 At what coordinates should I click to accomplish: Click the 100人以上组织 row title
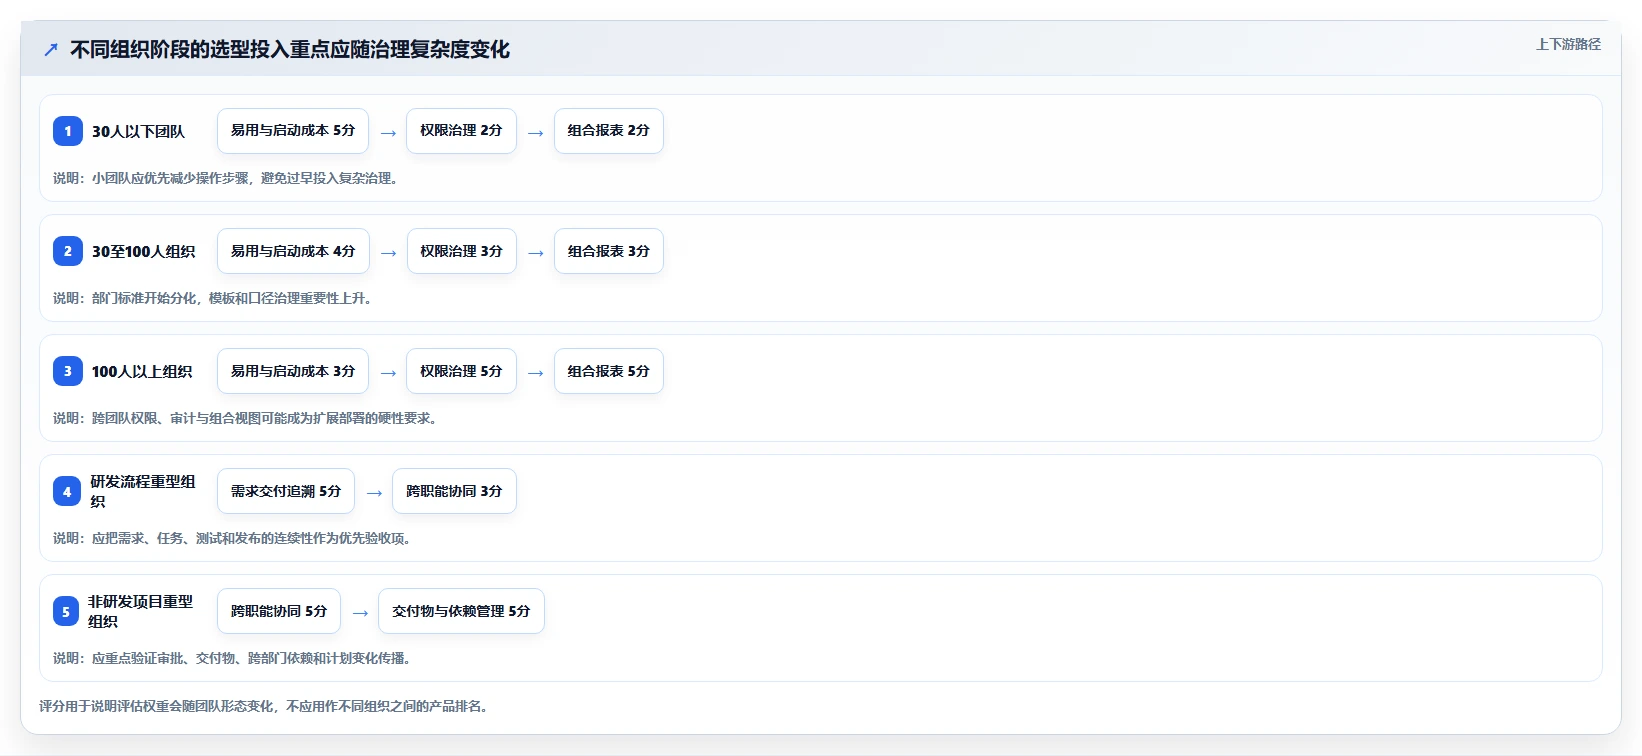coord(142,371)
